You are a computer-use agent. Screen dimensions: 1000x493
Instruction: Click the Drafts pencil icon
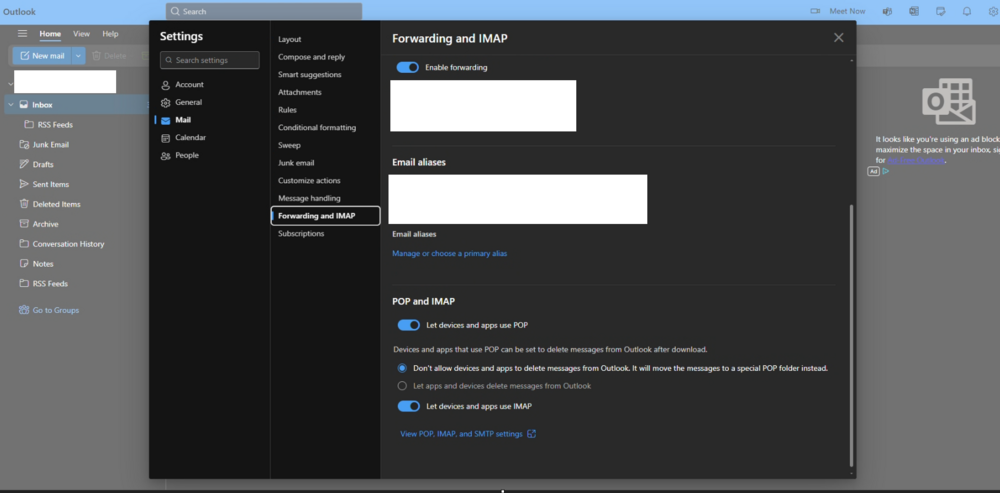pos(24,165)
